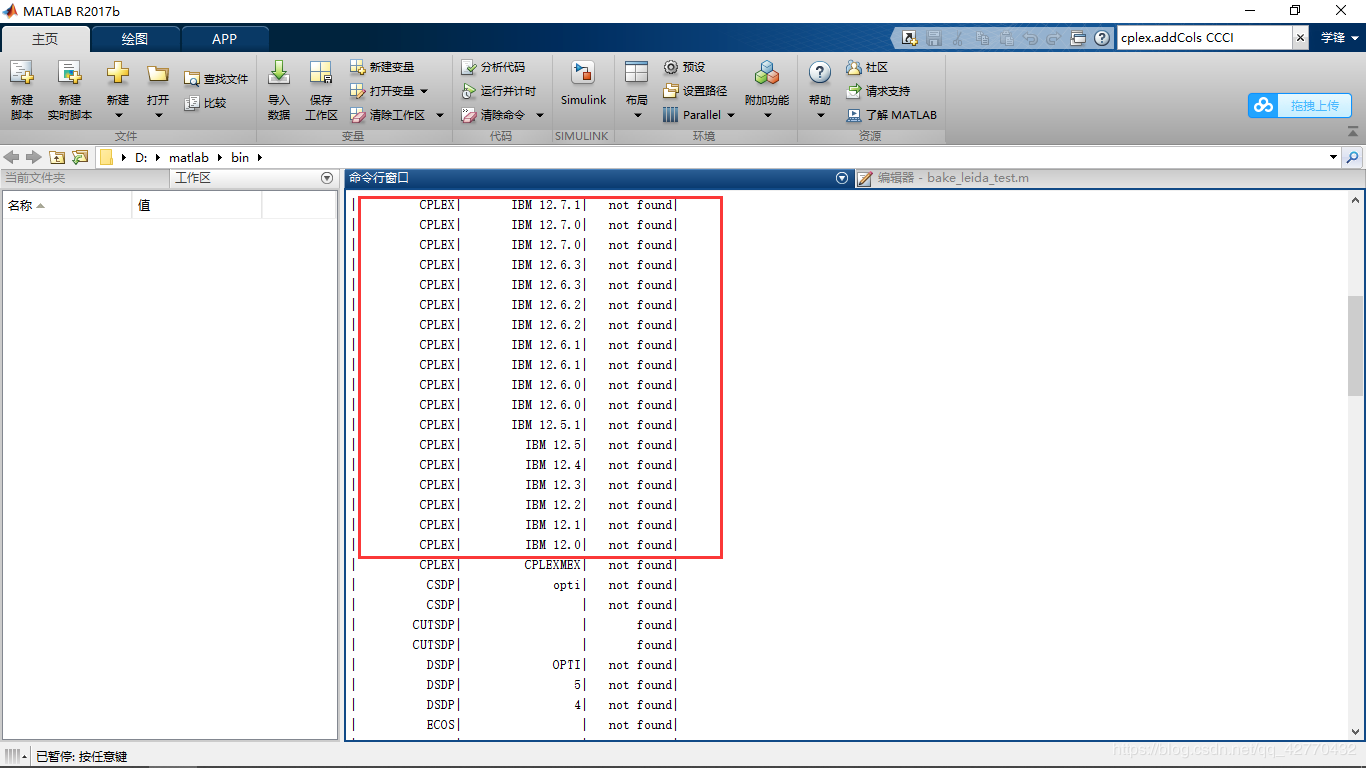The height and width of the screenshot is (768, 1366).
Task: Click the 打开 (Open) folder icon
Action: pyautogui.click(x=158, y=74)
